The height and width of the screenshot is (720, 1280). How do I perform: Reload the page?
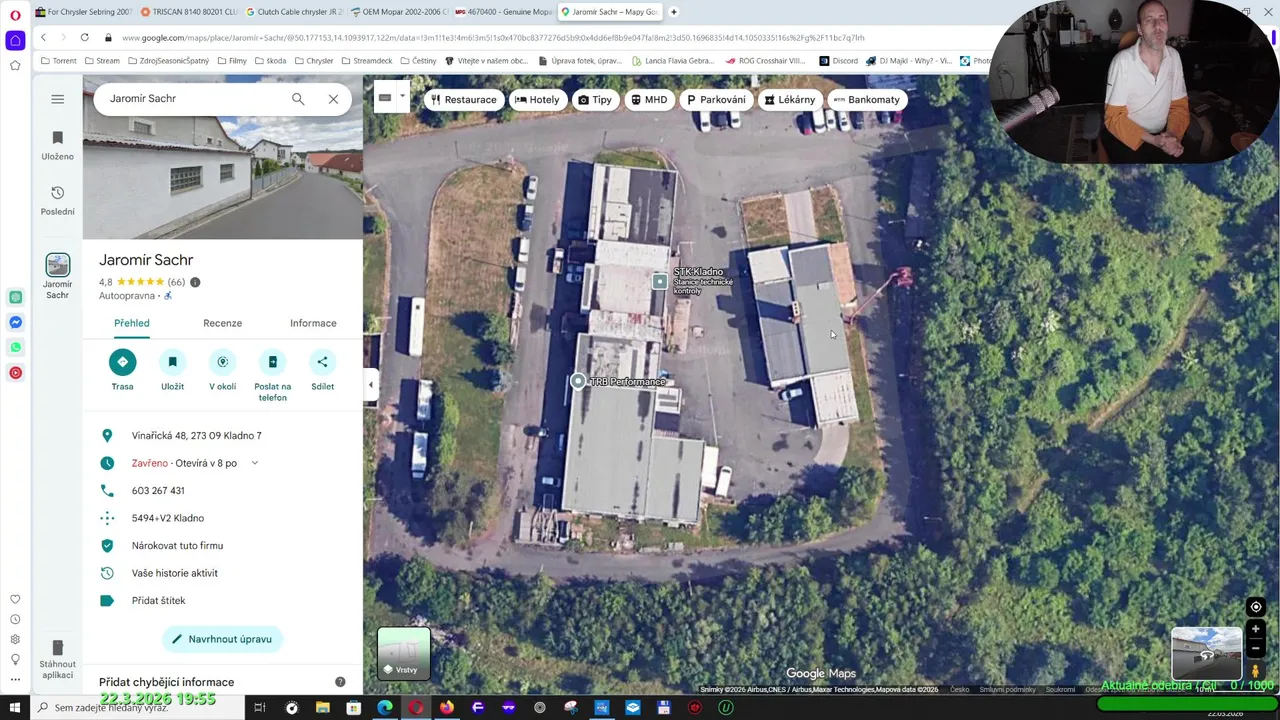[84, 38]
